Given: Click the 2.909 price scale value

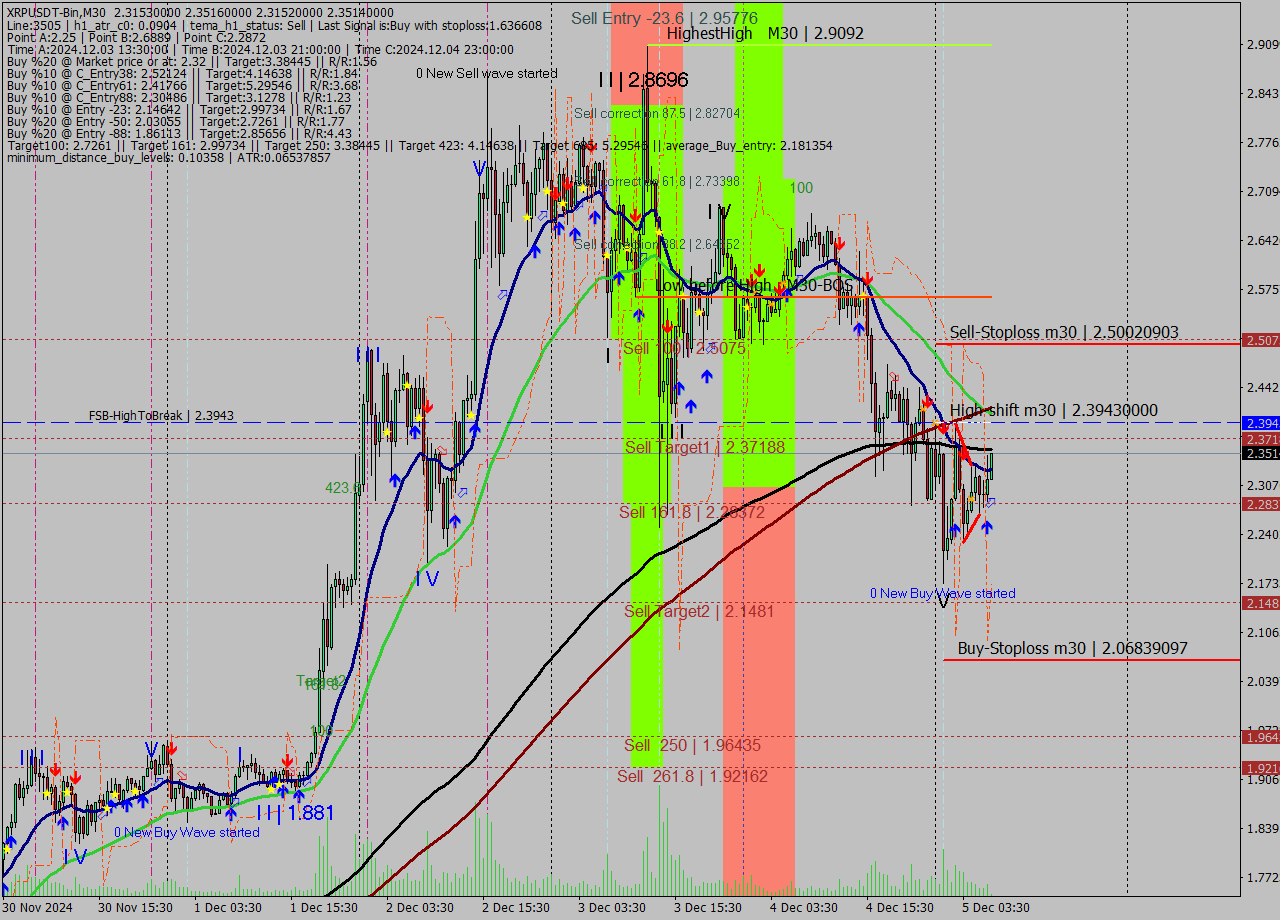Looking at the screenshot, I should [x=1262, y=45].
